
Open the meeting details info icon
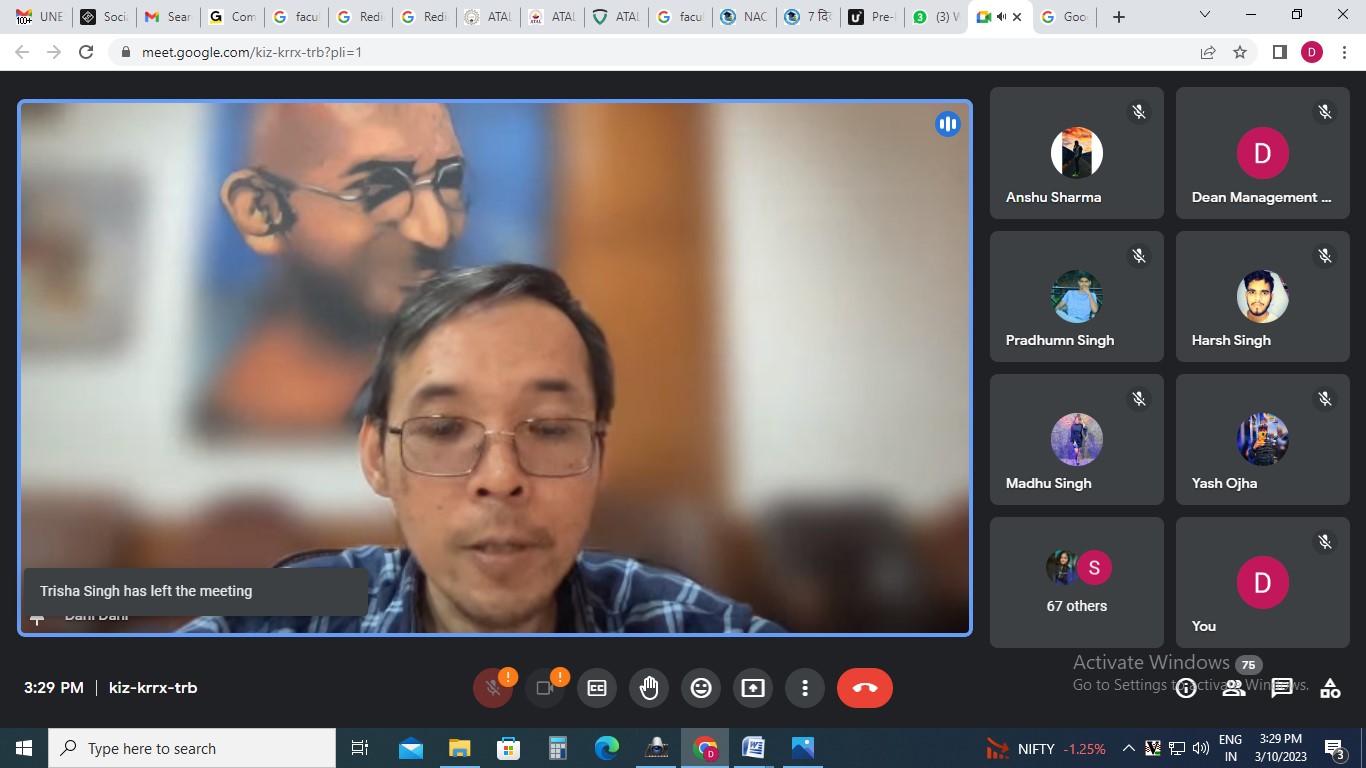pyautogui.click(x=1186, y=688)
